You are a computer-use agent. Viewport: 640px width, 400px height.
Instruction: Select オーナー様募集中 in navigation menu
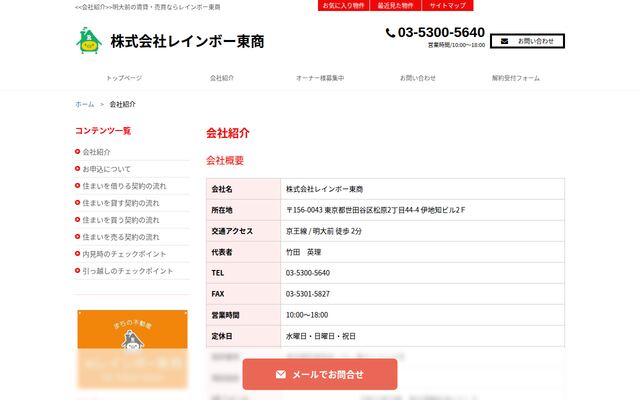click(320, 78)
